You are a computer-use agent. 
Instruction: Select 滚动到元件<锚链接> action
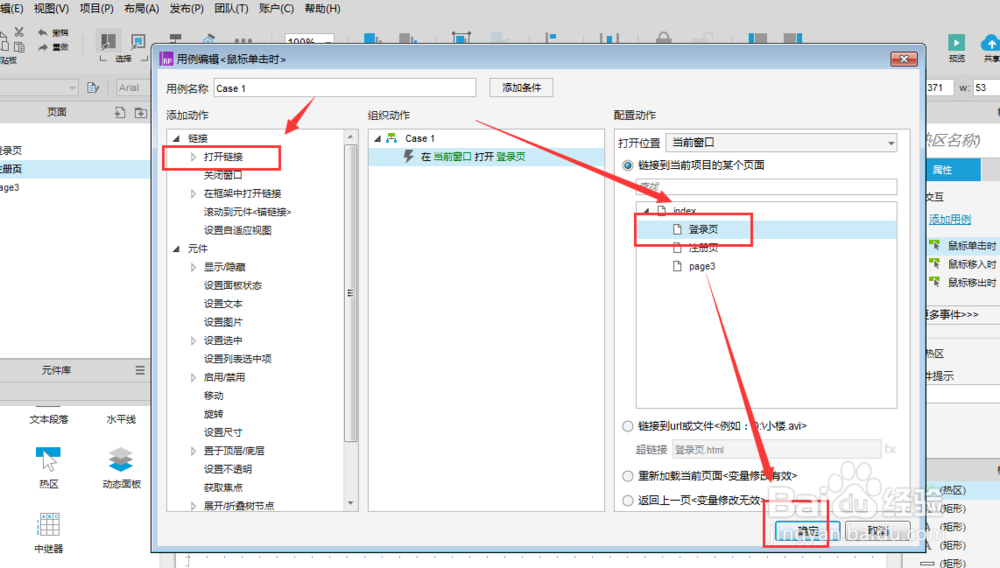(247, 212)
